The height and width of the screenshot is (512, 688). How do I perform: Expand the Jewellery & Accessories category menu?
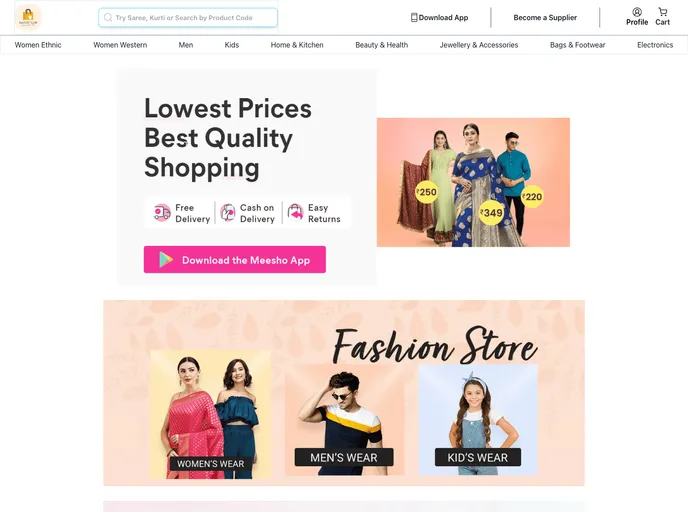pos(479,45)
